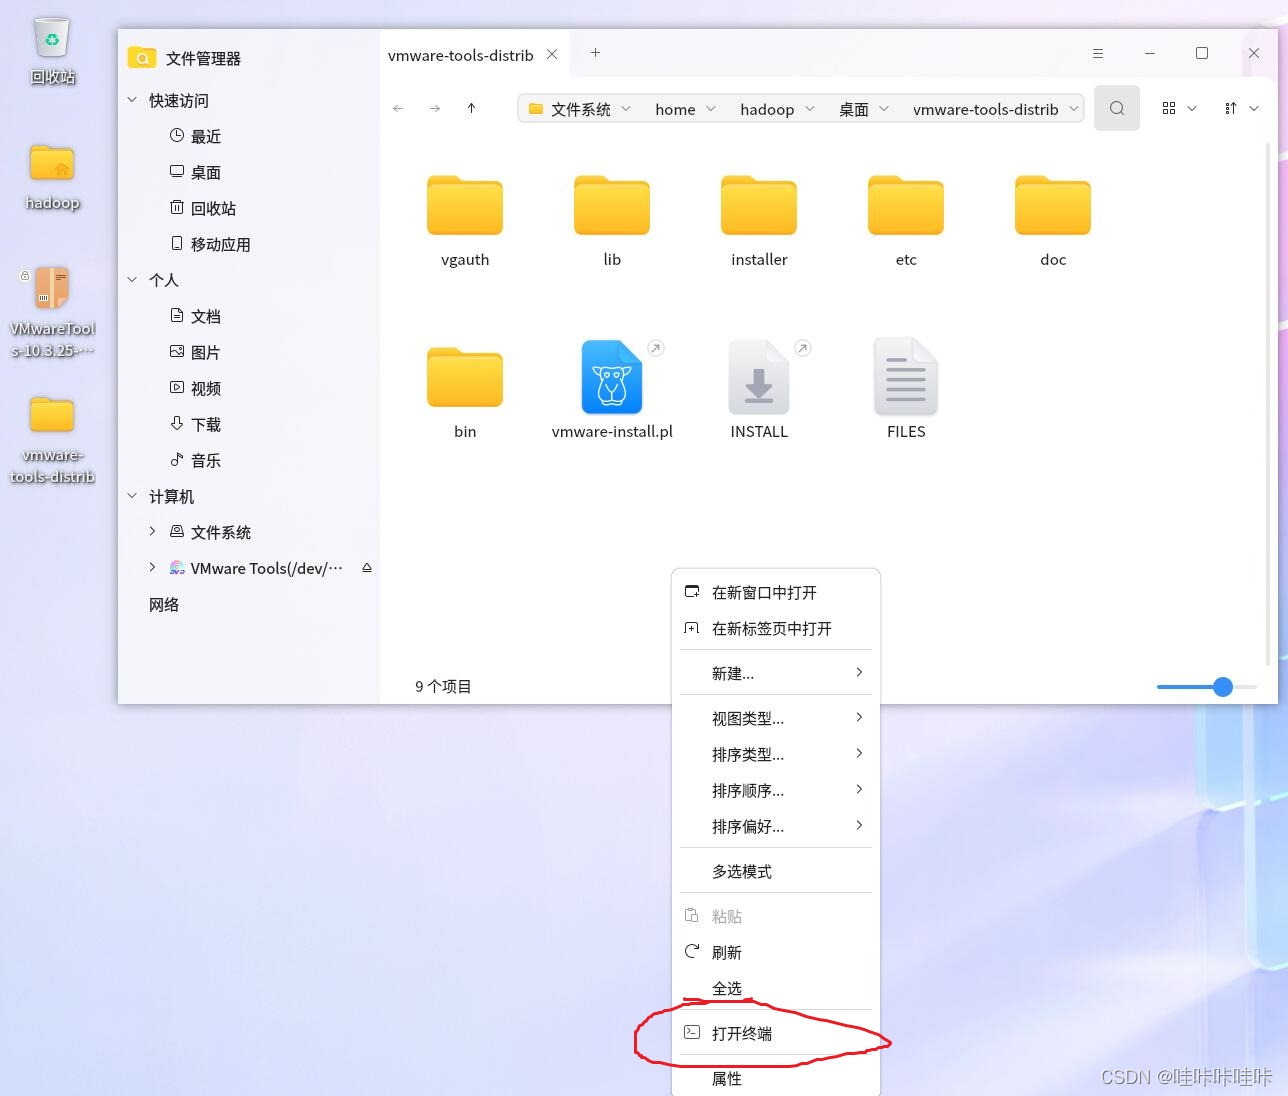This screenshot has width=1288, height=1096.
Task: Collapse the 个人 section
Action: click(132, 280)
